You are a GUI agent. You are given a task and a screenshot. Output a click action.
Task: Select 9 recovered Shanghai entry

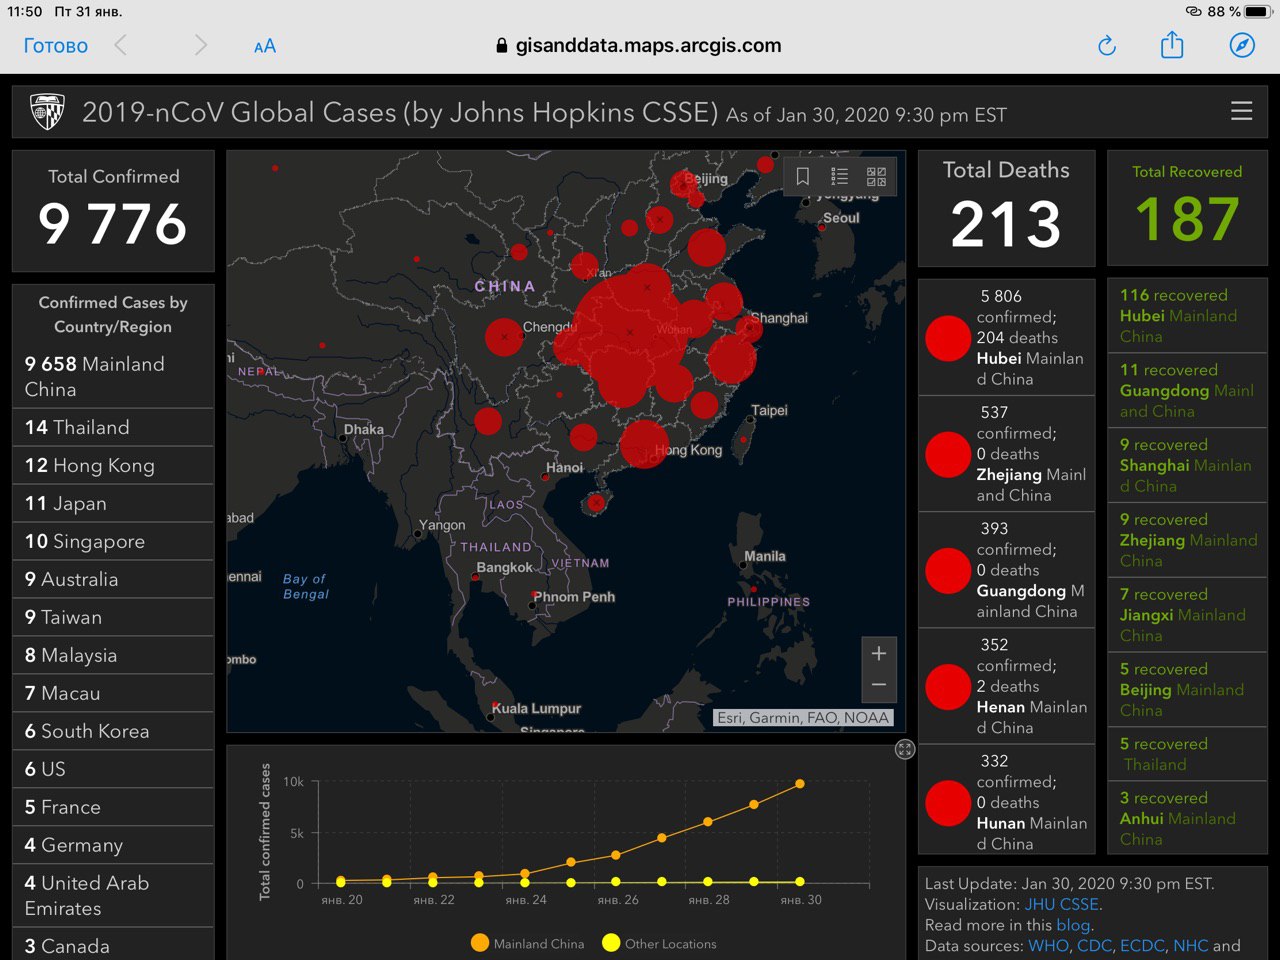click(1187, 465)
